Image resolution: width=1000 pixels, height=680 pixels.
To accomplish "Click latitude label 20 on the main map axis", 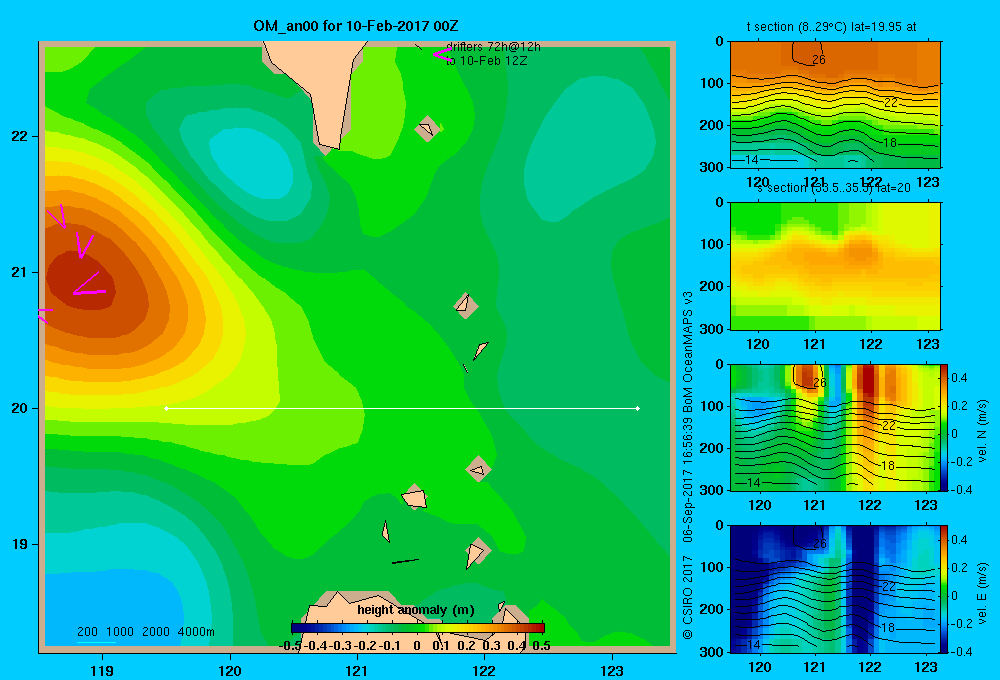I will [x=20, y=408].
